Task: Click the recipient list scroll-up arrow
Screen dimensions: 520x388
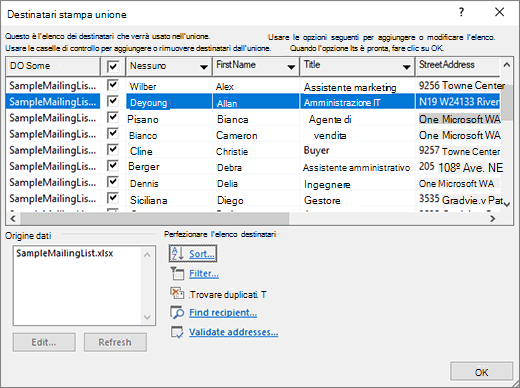Action: pyautogui.click(x=506, y=65)
